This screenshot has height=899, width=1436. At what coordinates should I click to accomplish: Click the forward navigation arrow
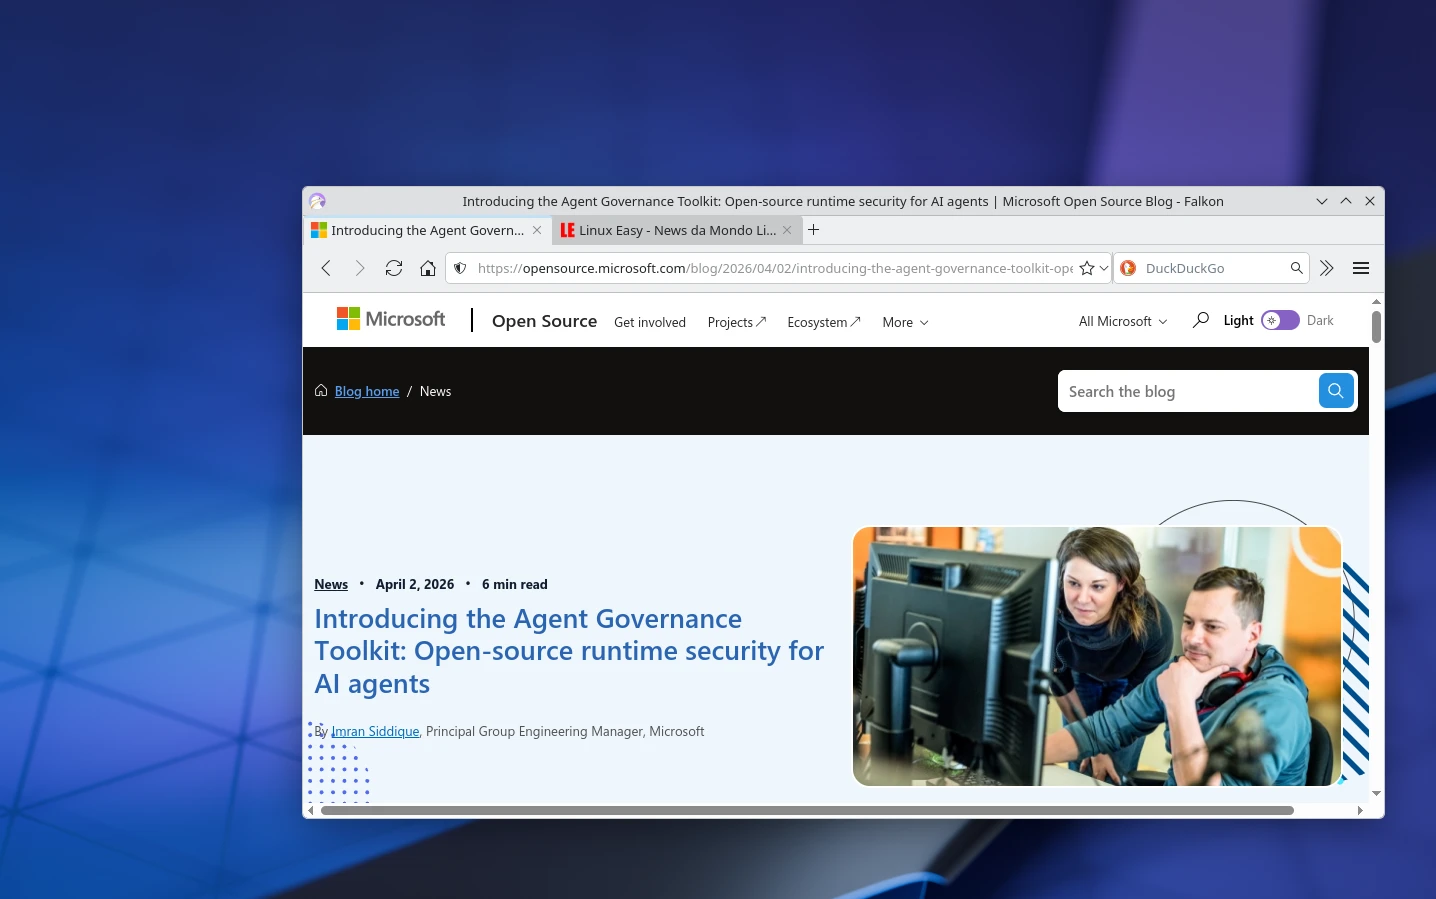[359, 268]
